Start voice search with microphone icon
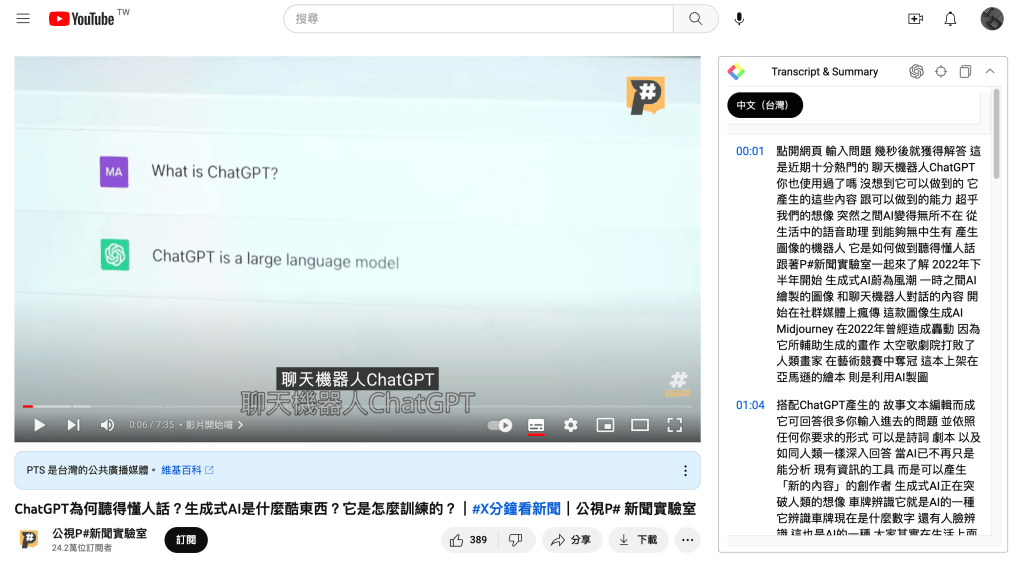 [x=739, y=19]
